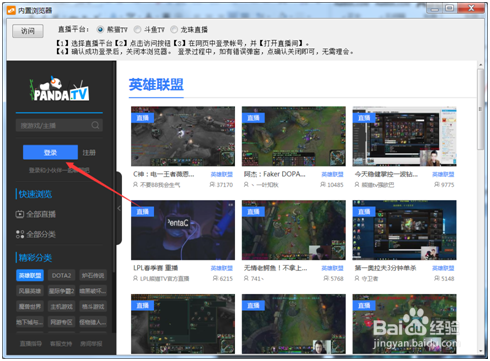
Task: Select the 斗鱼TV platform radio button
Action: 137,30
